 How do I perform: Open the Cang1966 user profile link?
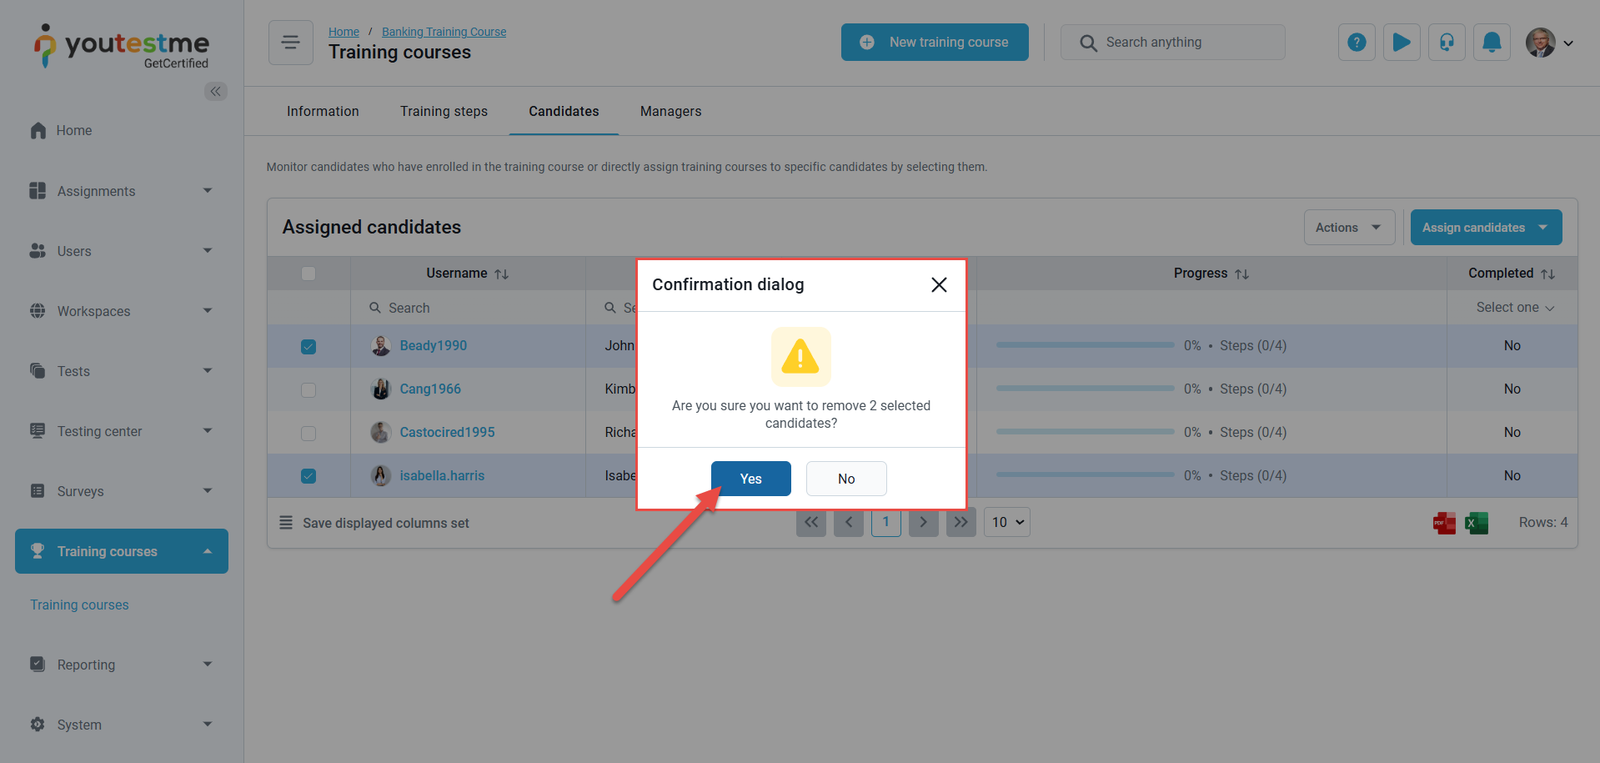coord(430,389)
